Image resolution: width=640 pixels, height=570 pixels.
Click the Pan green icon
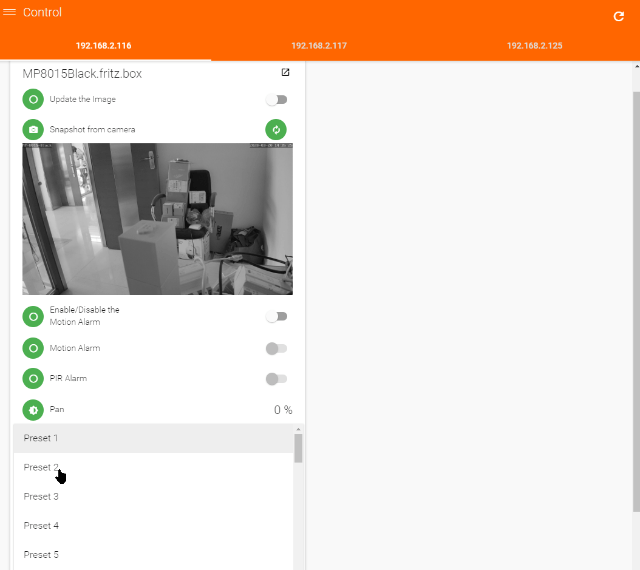33,409
